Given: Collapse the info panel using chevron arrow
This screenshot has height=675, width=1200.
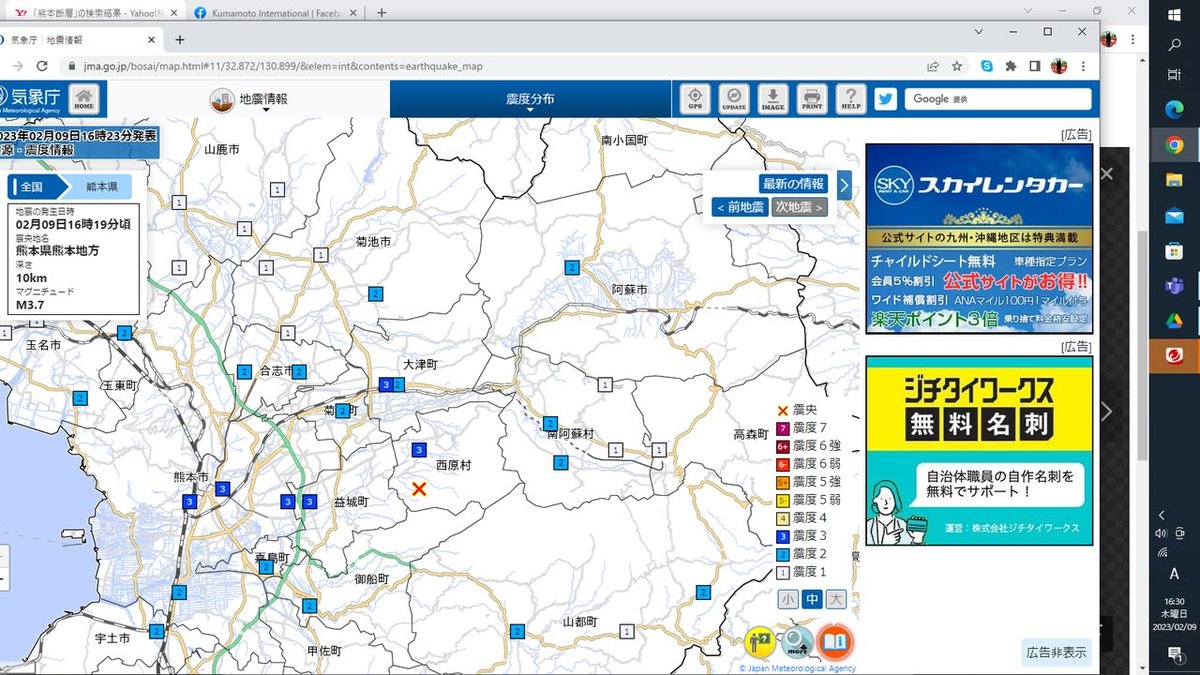Looking at the screenshot, I should tap(844, 184).
